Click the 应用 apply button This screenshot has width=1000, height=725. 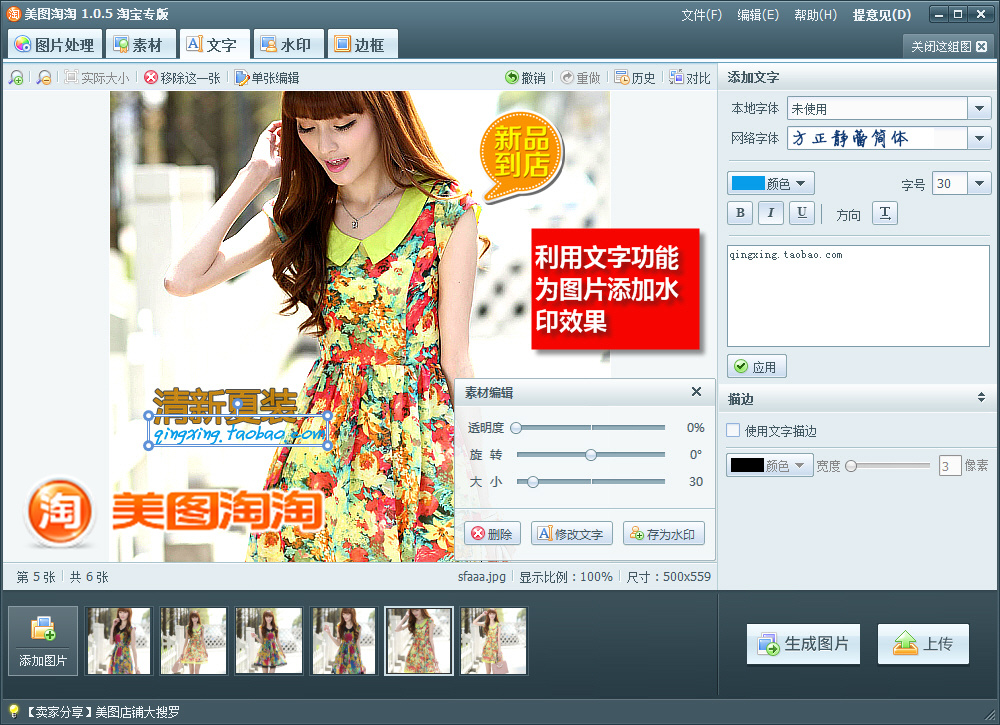tap(757, 367)
